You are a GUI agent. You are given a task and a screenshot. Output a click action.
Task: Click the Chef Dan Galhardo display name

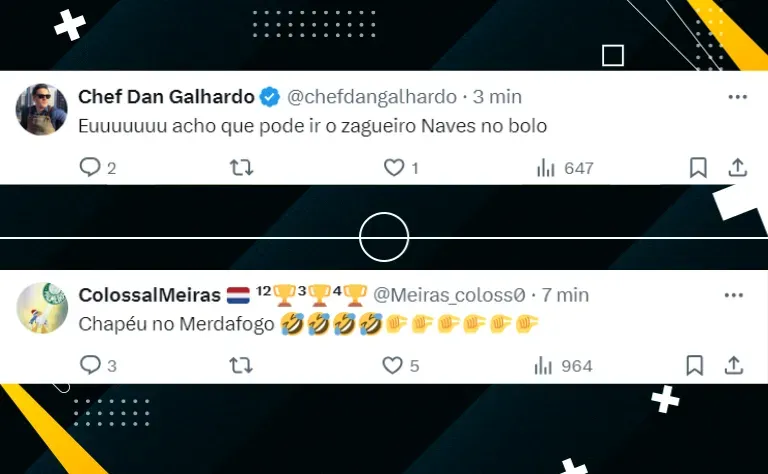tap(166, 97)
